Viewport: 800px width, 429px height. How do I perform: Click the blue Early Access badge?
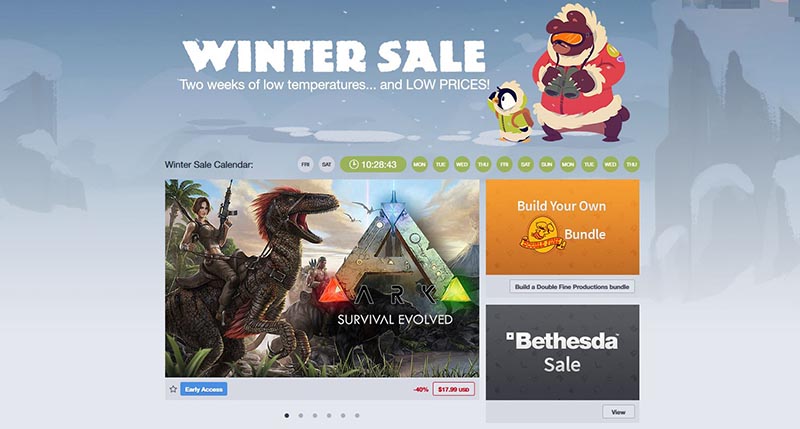[x=204, y=389]
